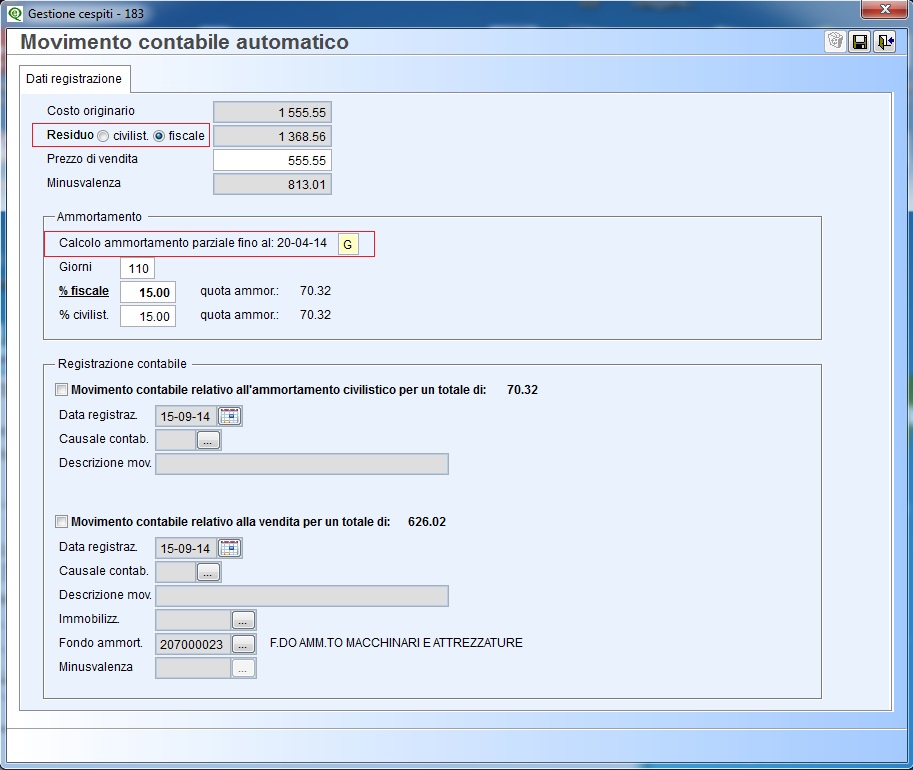This screenshot has height=770, width=913.
Task: Click the vendita total value 626.02
Action: (x=427, y=521)
